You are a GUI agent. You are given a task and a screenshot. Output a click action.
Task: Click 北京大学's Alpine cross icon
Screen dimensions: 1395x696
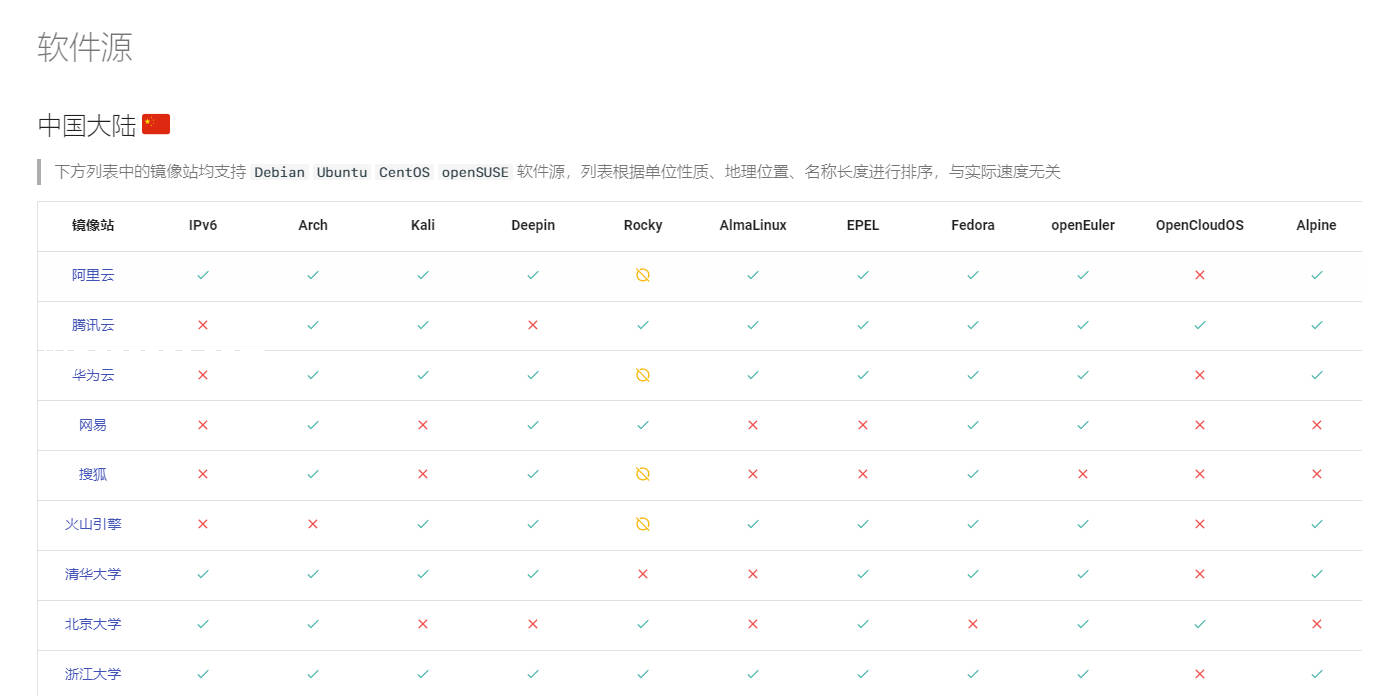(x=1317, y=624)
